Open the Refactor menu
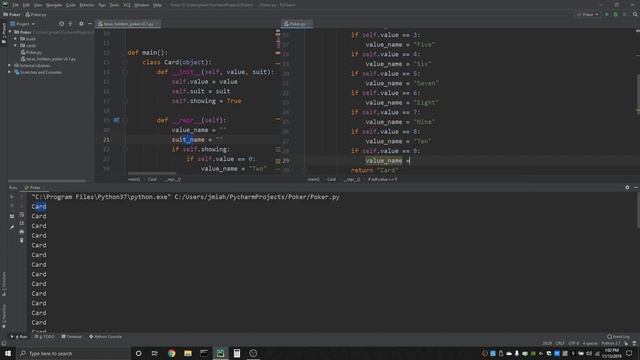The width and height of the screenshot is (640, 360). click(x=87, y=5)
